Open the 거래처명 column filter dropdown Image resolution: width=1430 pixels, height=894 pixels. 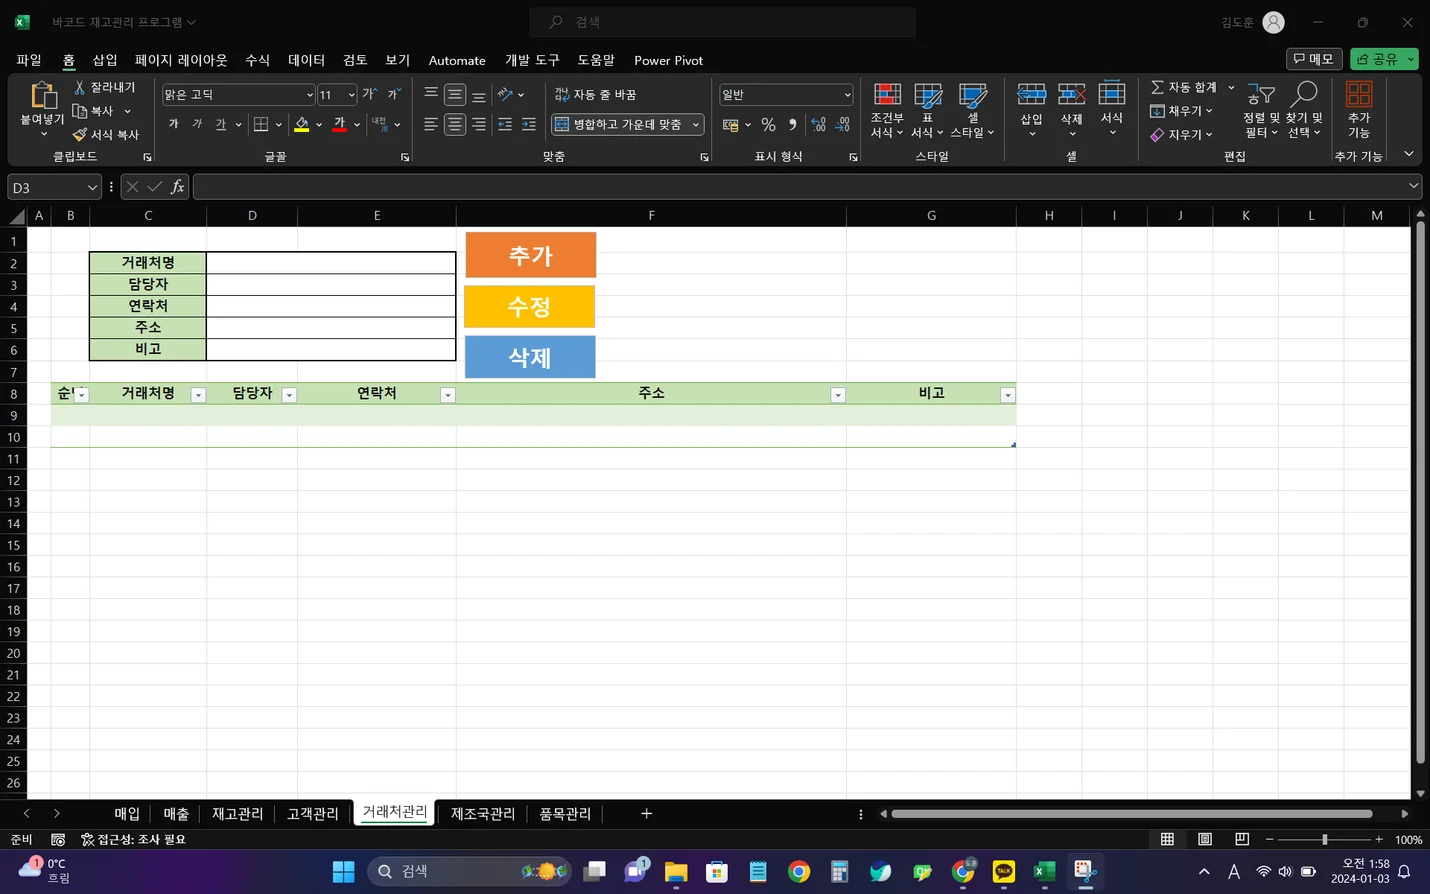point(198,395)
